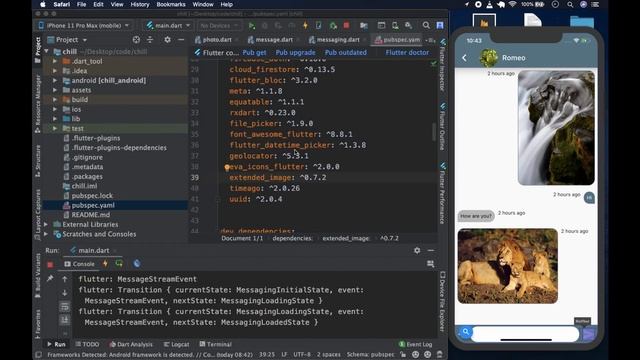Pin tab icon in Run panel sidebar
640x360 pixels.
[x=50, y=279]
